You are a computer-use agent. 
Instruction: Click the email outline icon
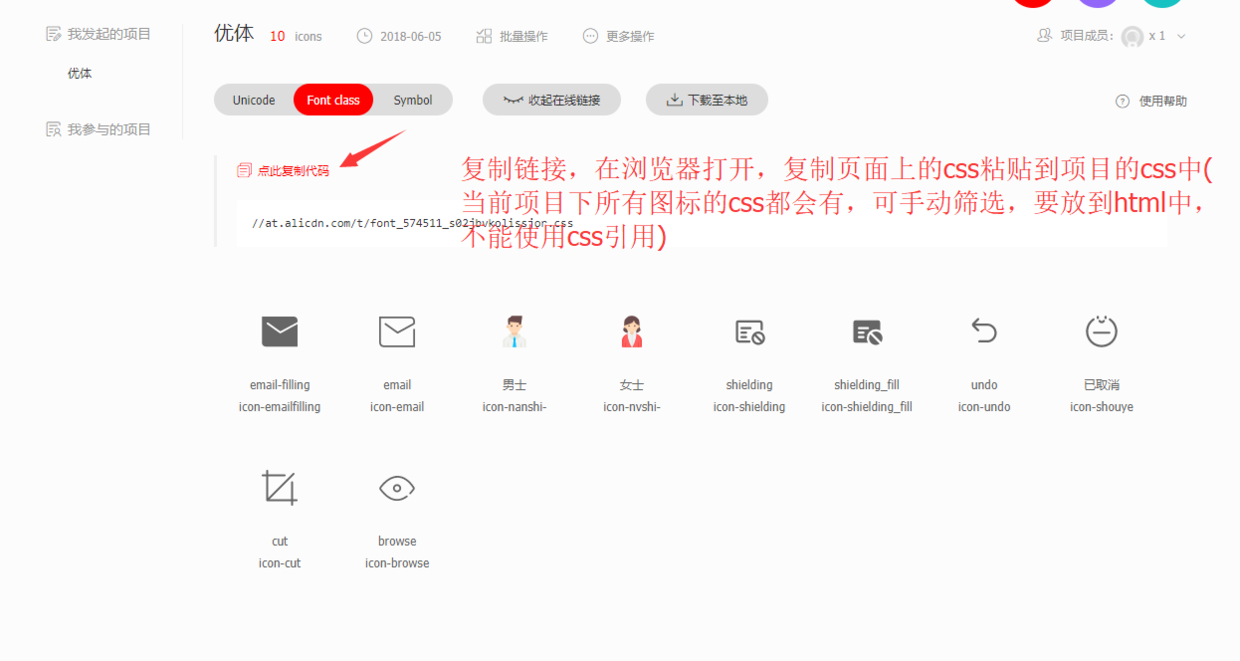(x=396, y=331)
